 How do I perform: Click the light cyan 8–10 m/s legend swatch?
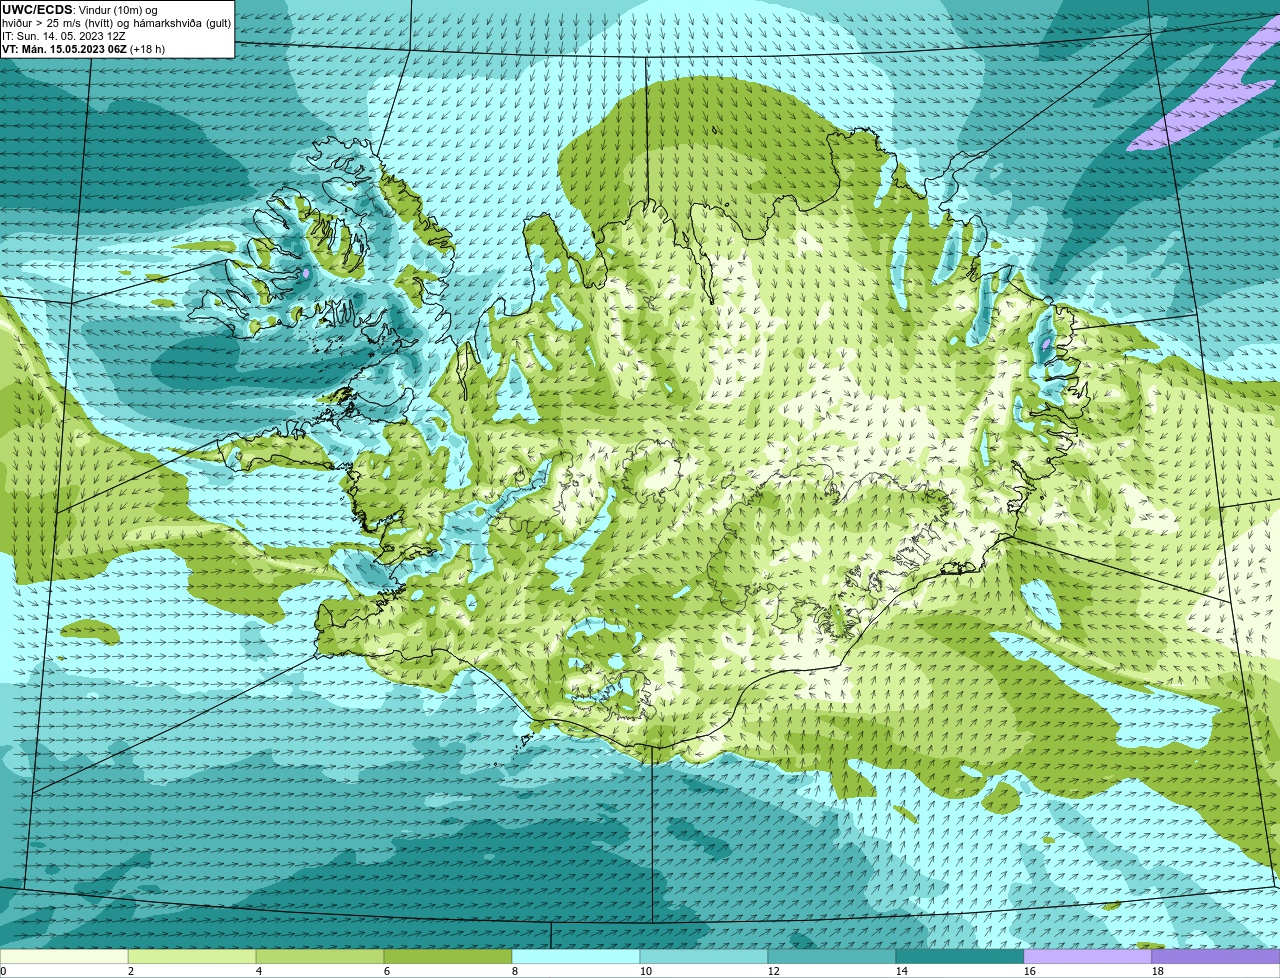[576, 957]
